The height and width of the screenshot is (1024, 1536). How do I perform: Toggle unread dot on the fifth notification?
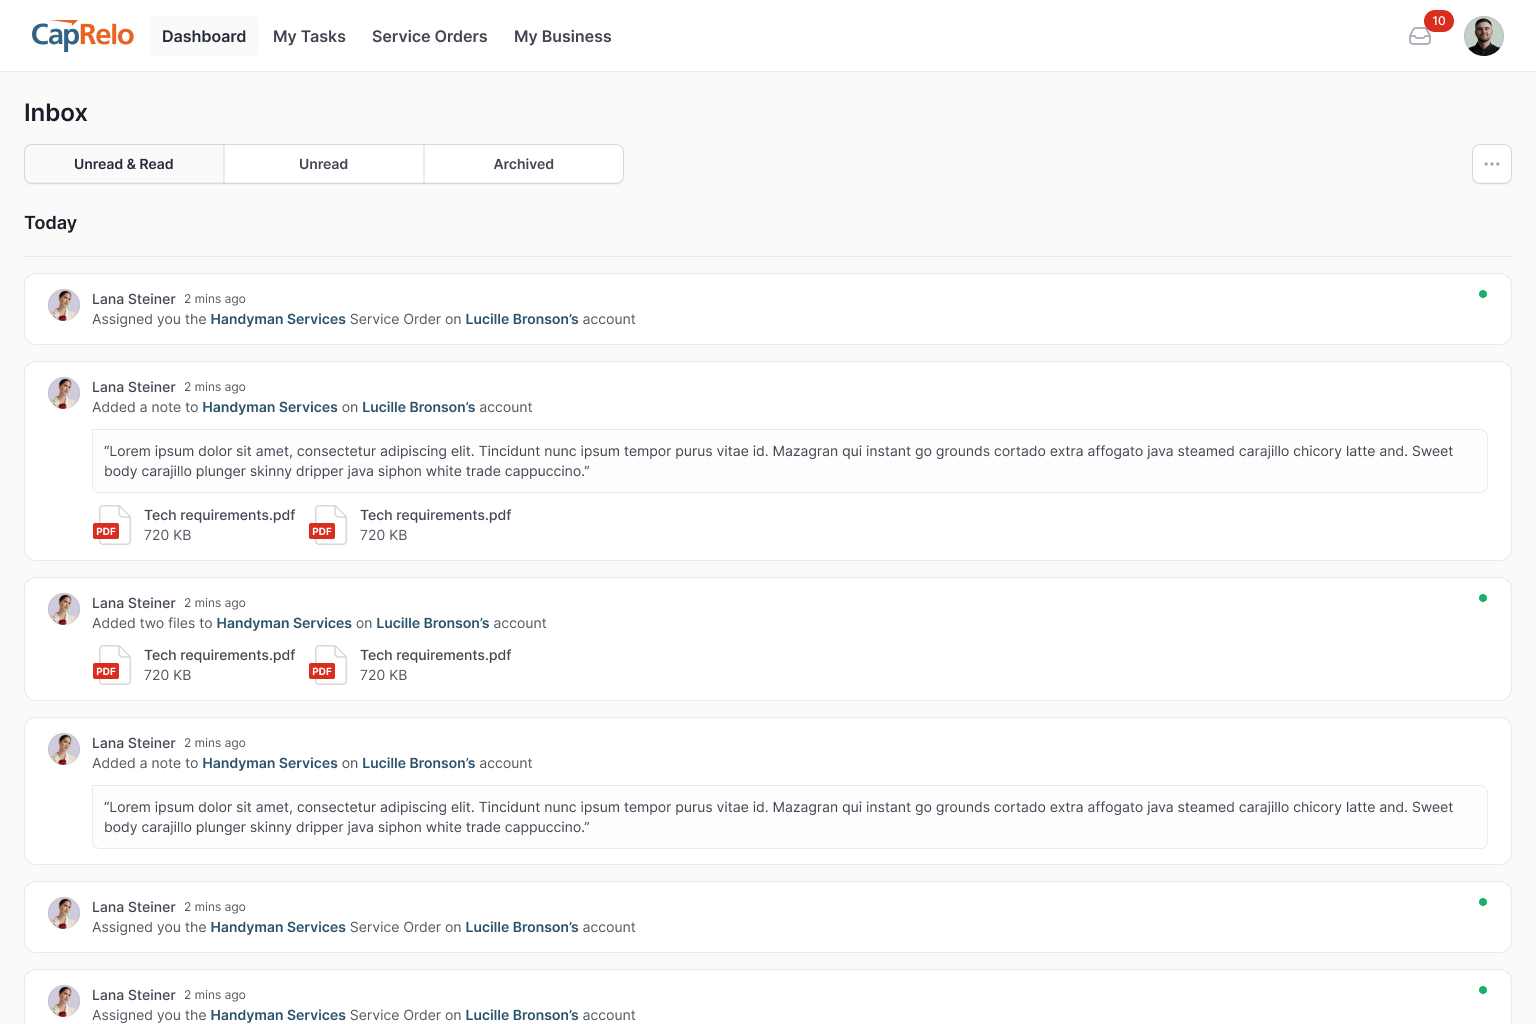click(1482, 902)
